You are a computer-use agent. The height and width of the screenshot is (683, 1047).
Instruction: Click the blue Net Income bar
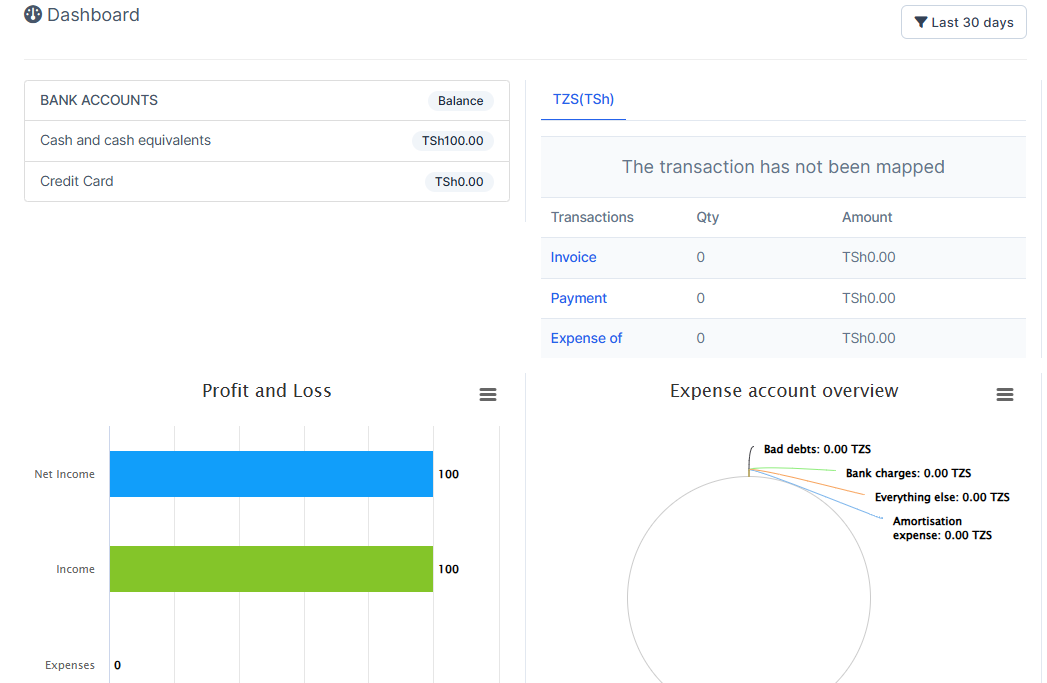(271, 474)
